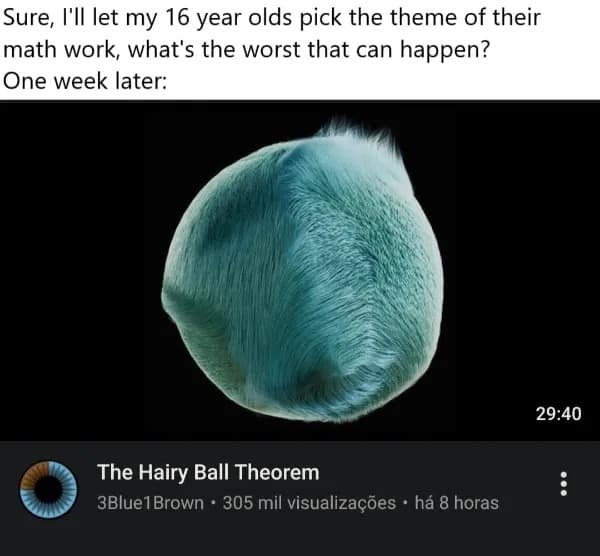
Task: Click the 305 mil visualizações view count
Action: [x=309, y=503]
